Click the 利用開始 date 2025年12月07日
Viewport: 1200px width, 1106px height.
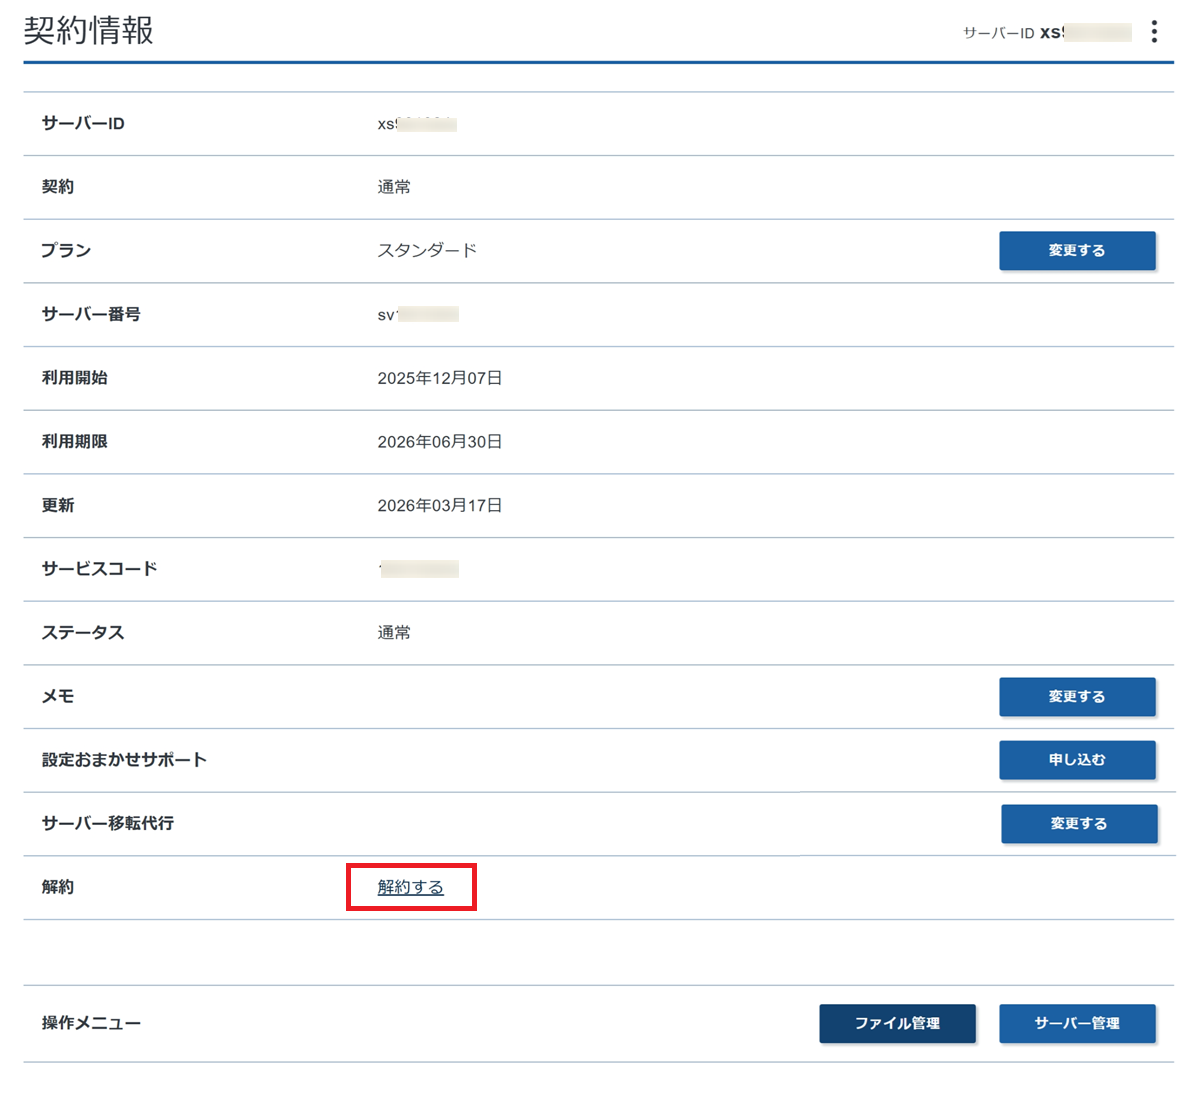439,378
